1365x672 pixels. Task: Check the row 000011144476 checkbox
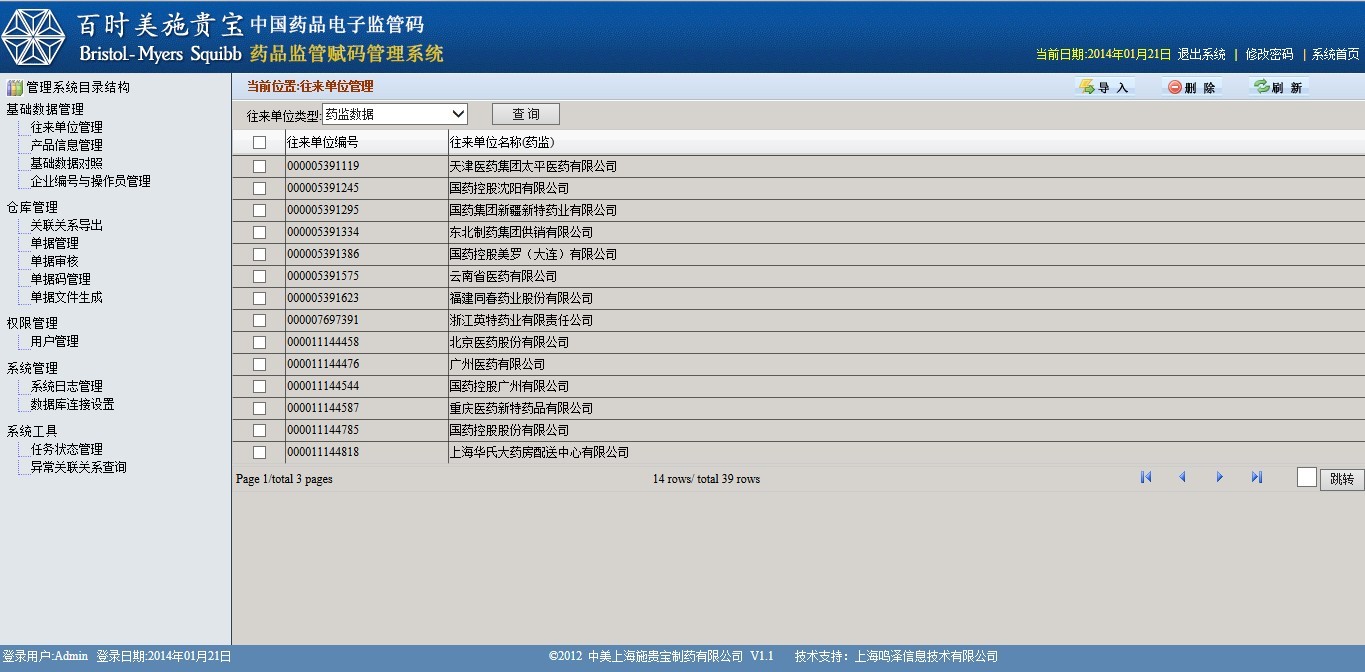point(259,364)
